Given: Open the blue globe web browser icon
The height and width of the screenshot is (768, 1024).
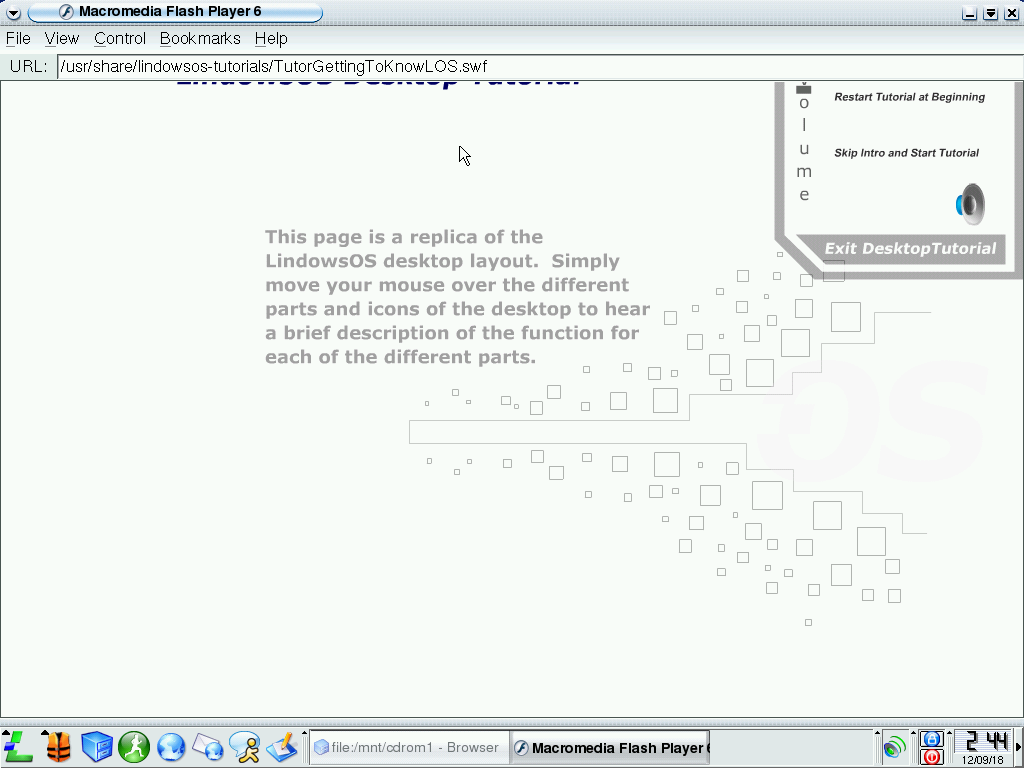Looking at the screenshot, I should [171, 747].
